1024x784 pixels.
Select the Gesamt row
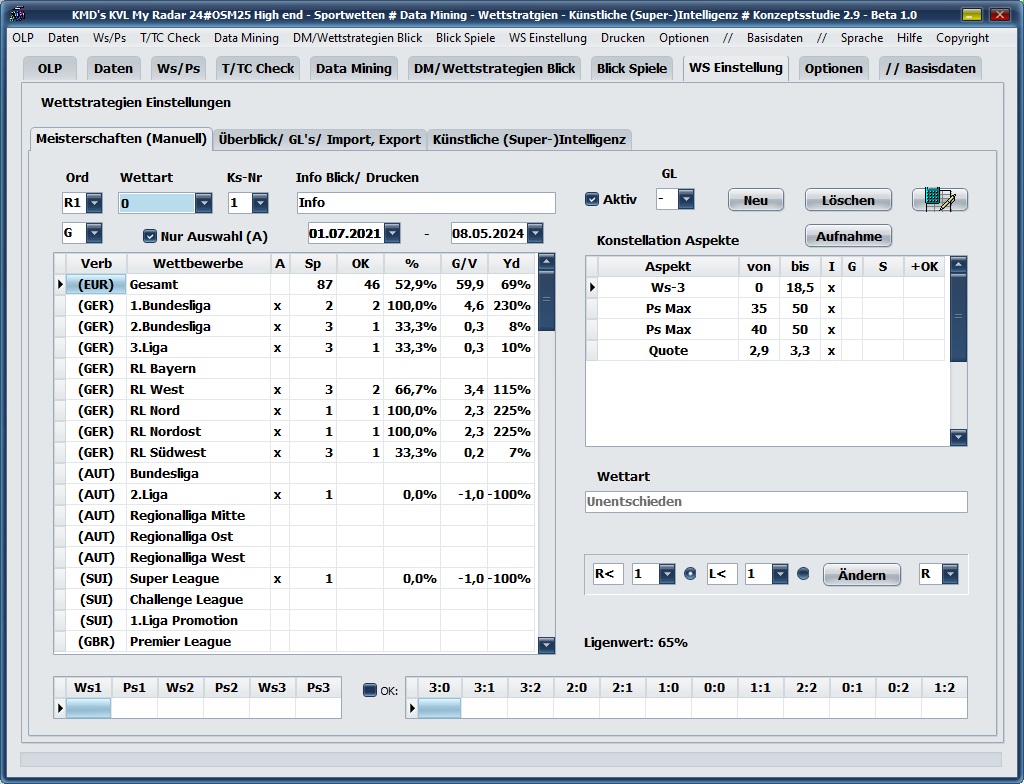(300, 285)
